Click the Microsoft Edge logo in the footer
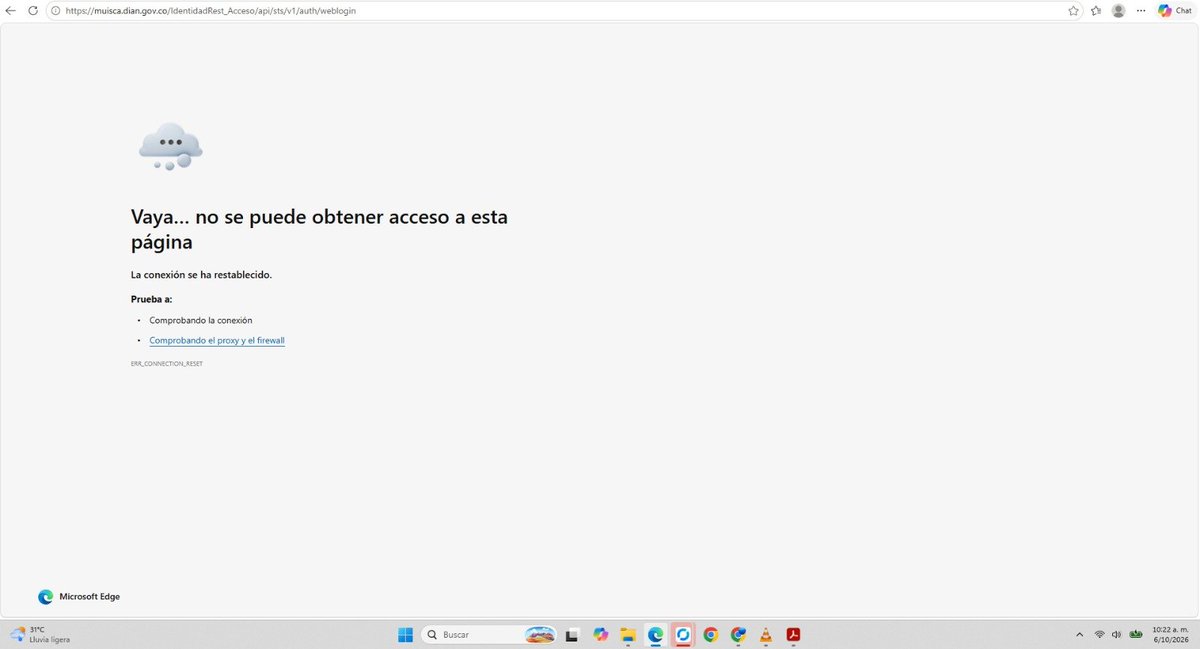This screenshot has width=1200, height=649. coord(45,597)
